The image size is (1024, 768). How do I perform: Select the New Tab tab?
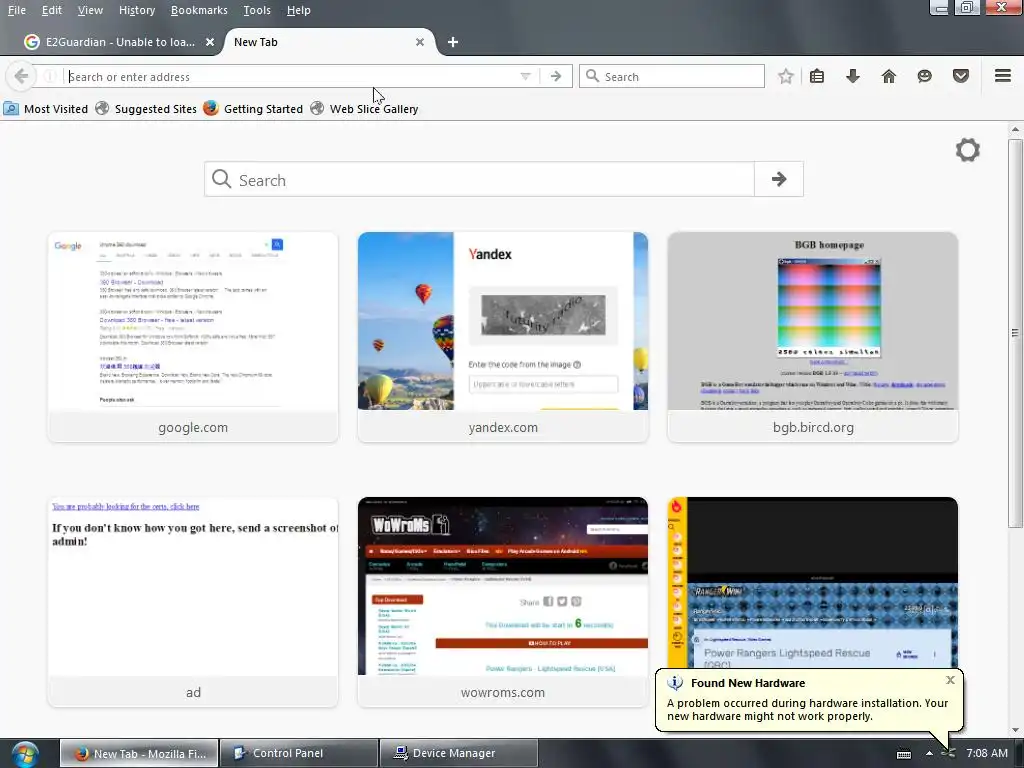(x=330, y=42)
